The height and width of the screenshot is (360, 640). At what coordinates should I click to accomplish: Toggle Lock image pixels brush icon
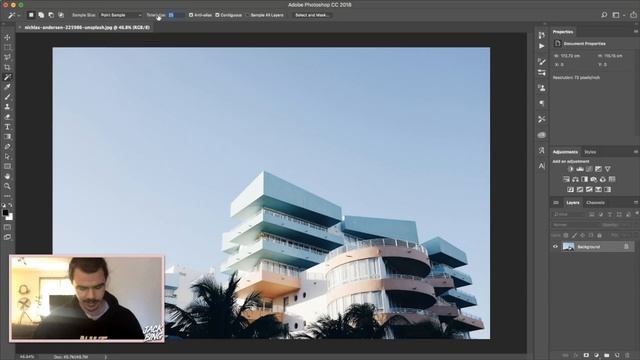(574, 236)
